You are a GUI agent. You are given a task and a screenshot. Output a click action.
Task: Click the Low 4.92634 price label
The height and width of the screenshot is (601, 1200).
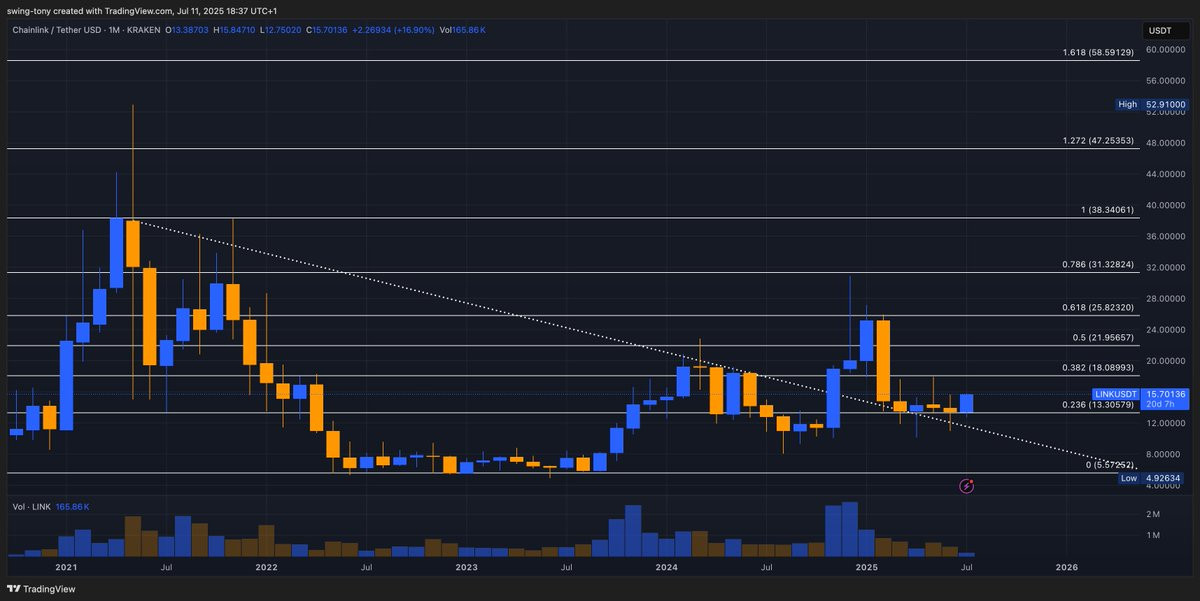pos(1151,478)
